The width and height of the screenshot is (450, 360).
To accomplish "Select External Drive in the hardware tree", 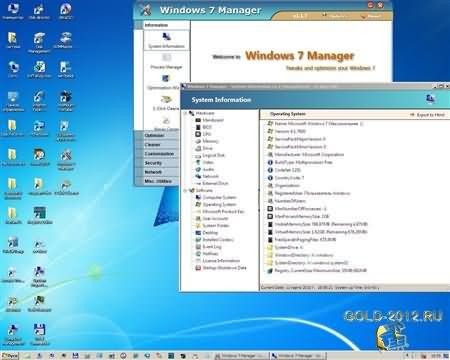I will 212,183.
